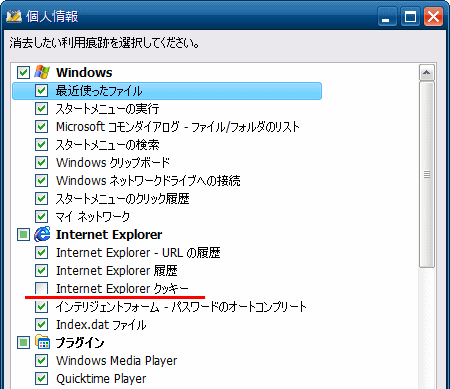Uncheck スタートメニューのクリック履歴 checkbox
The image size is (450, 389).
tap(41, 198)
